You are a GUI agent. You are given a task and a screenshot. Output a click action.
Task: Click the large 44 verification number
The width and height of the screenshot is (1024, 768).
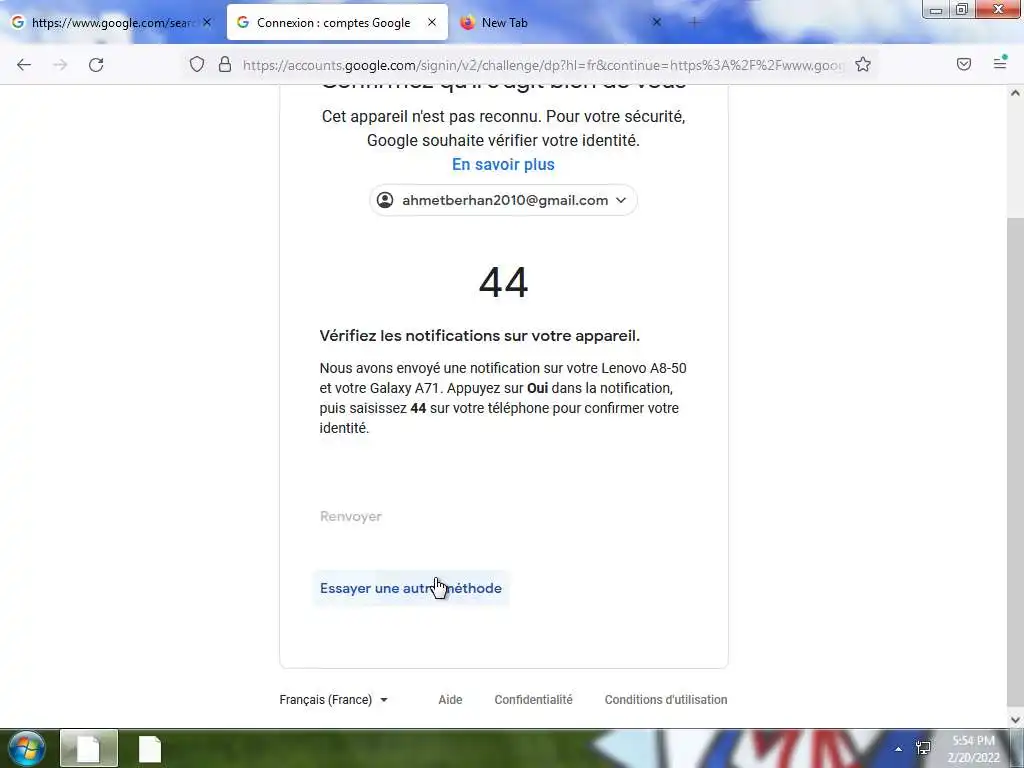click(x=503, y=282)
